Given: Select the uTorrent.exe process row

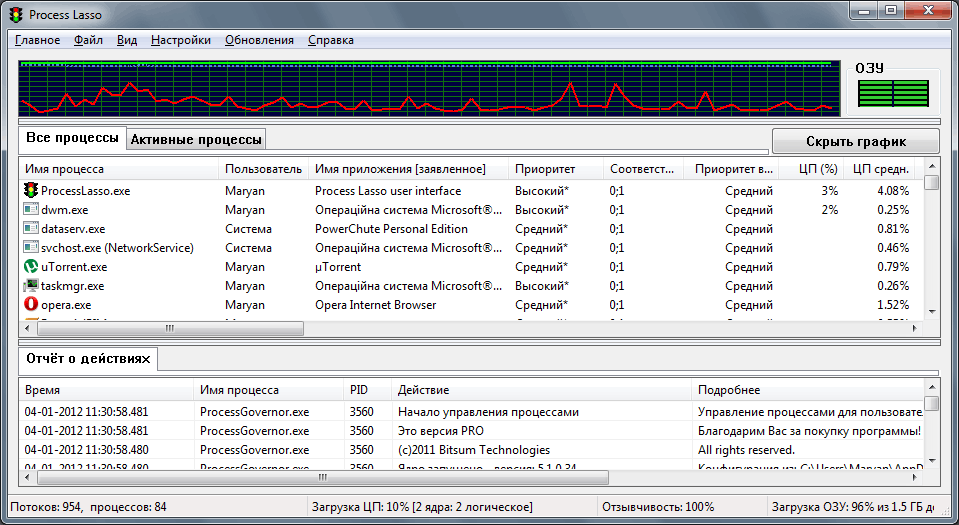Looking at the screenshot, I should tap(472, 267).
